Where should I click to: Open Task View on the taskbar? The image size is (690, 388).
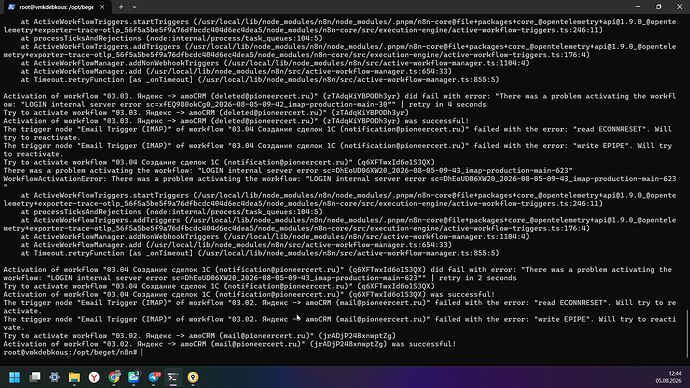[35, 377]
